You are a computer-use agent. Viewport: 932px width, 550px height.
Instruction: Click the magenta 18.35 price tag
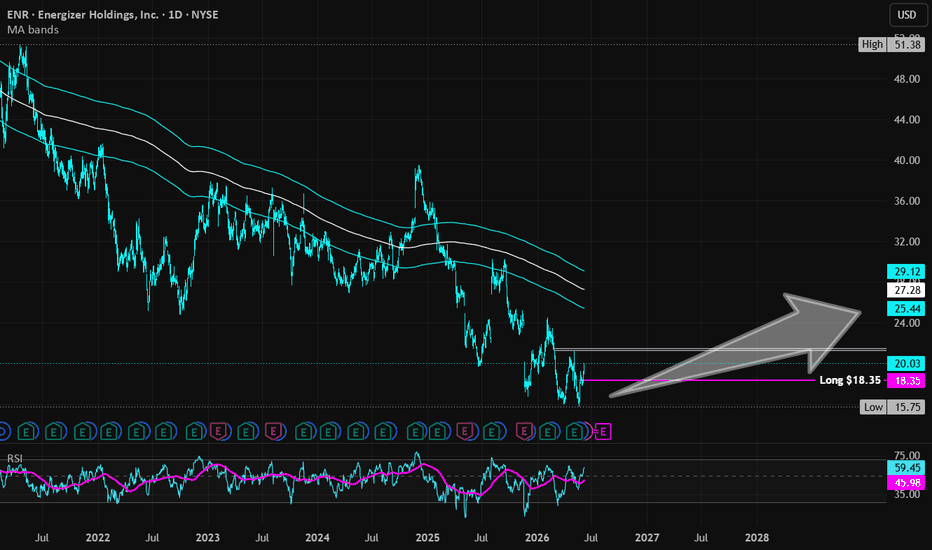906,381
